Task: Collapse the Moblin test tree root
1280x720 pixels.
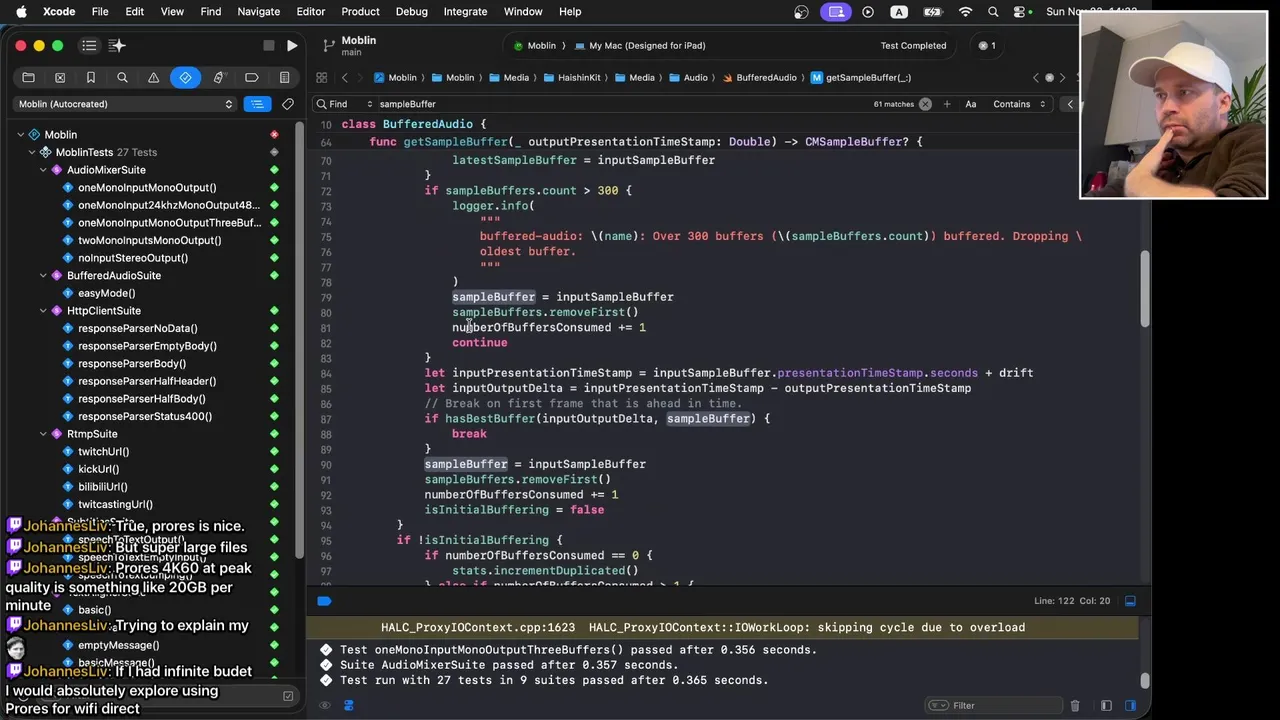Action: point(20,135)
